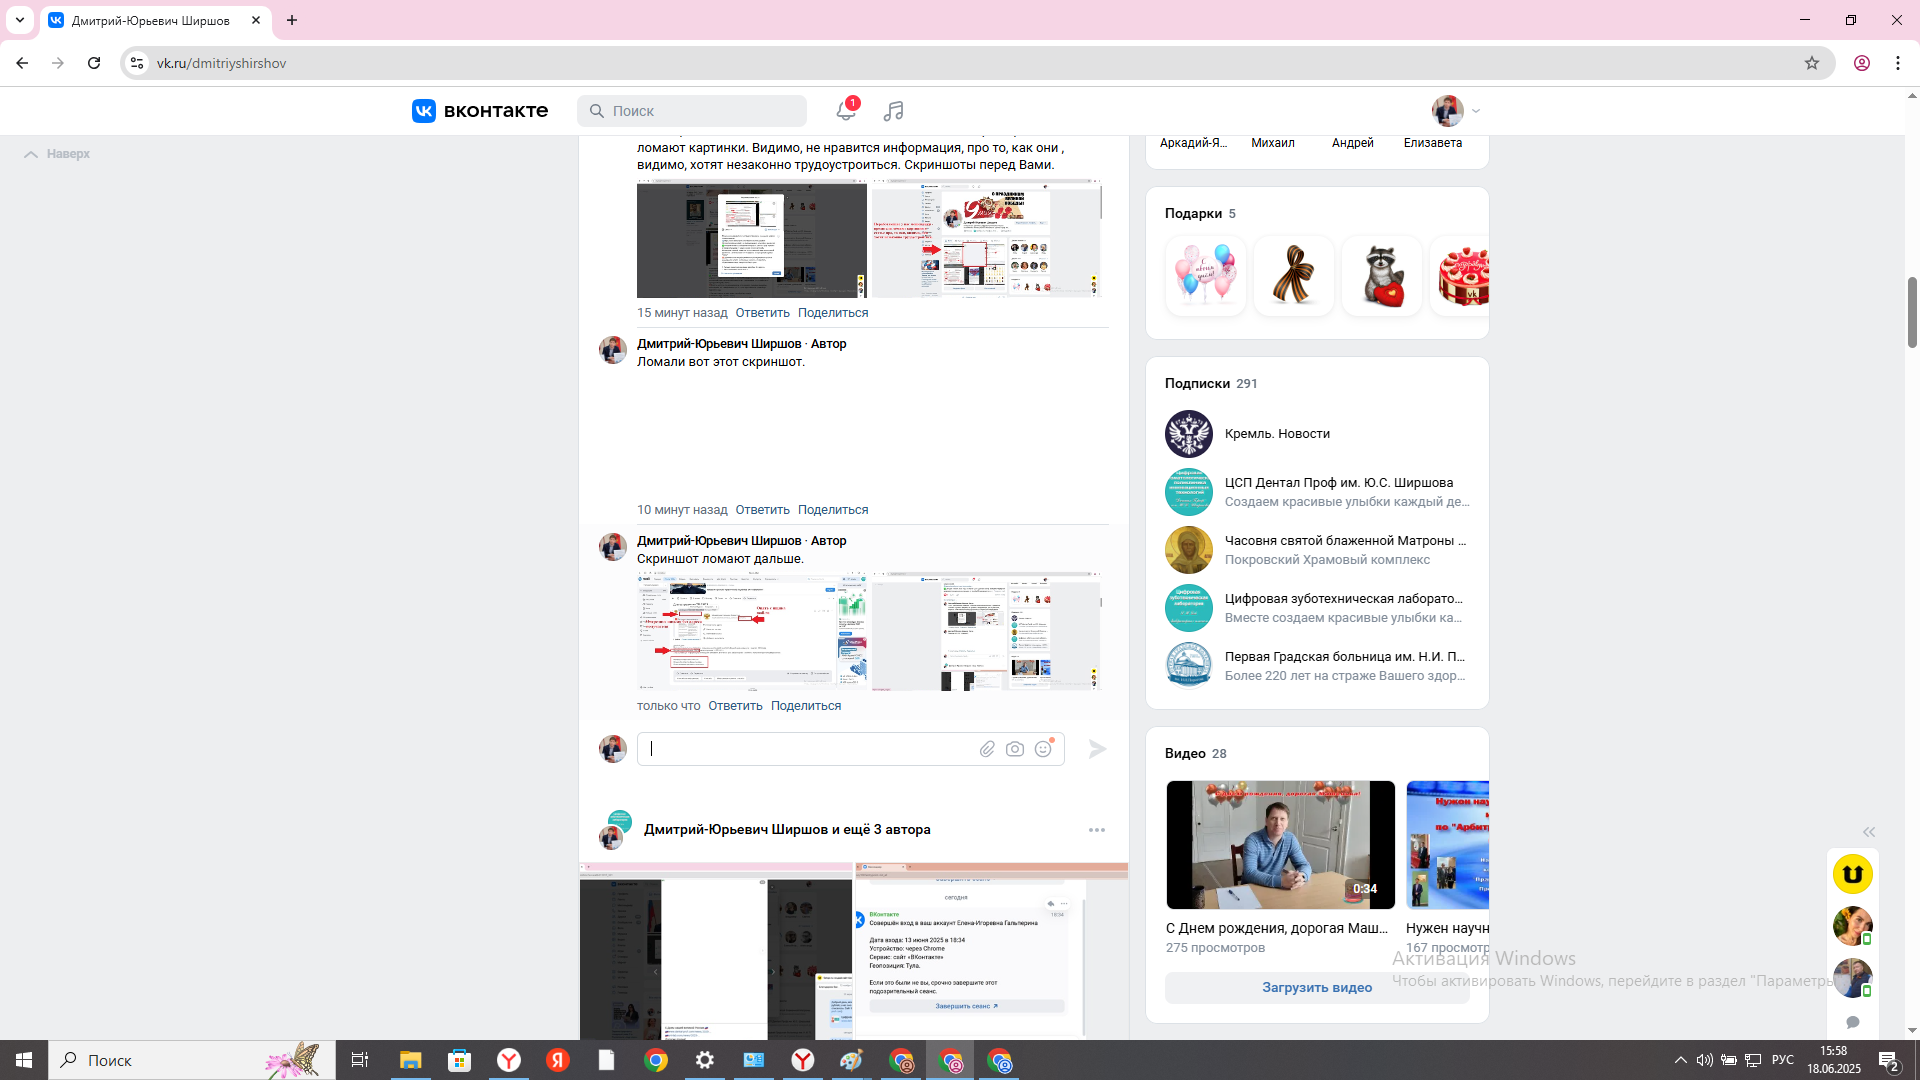Image resolution: width=1920 pixels, height=1080 pixels.
Task: Share the только что comment
Action: coord(806,706)
